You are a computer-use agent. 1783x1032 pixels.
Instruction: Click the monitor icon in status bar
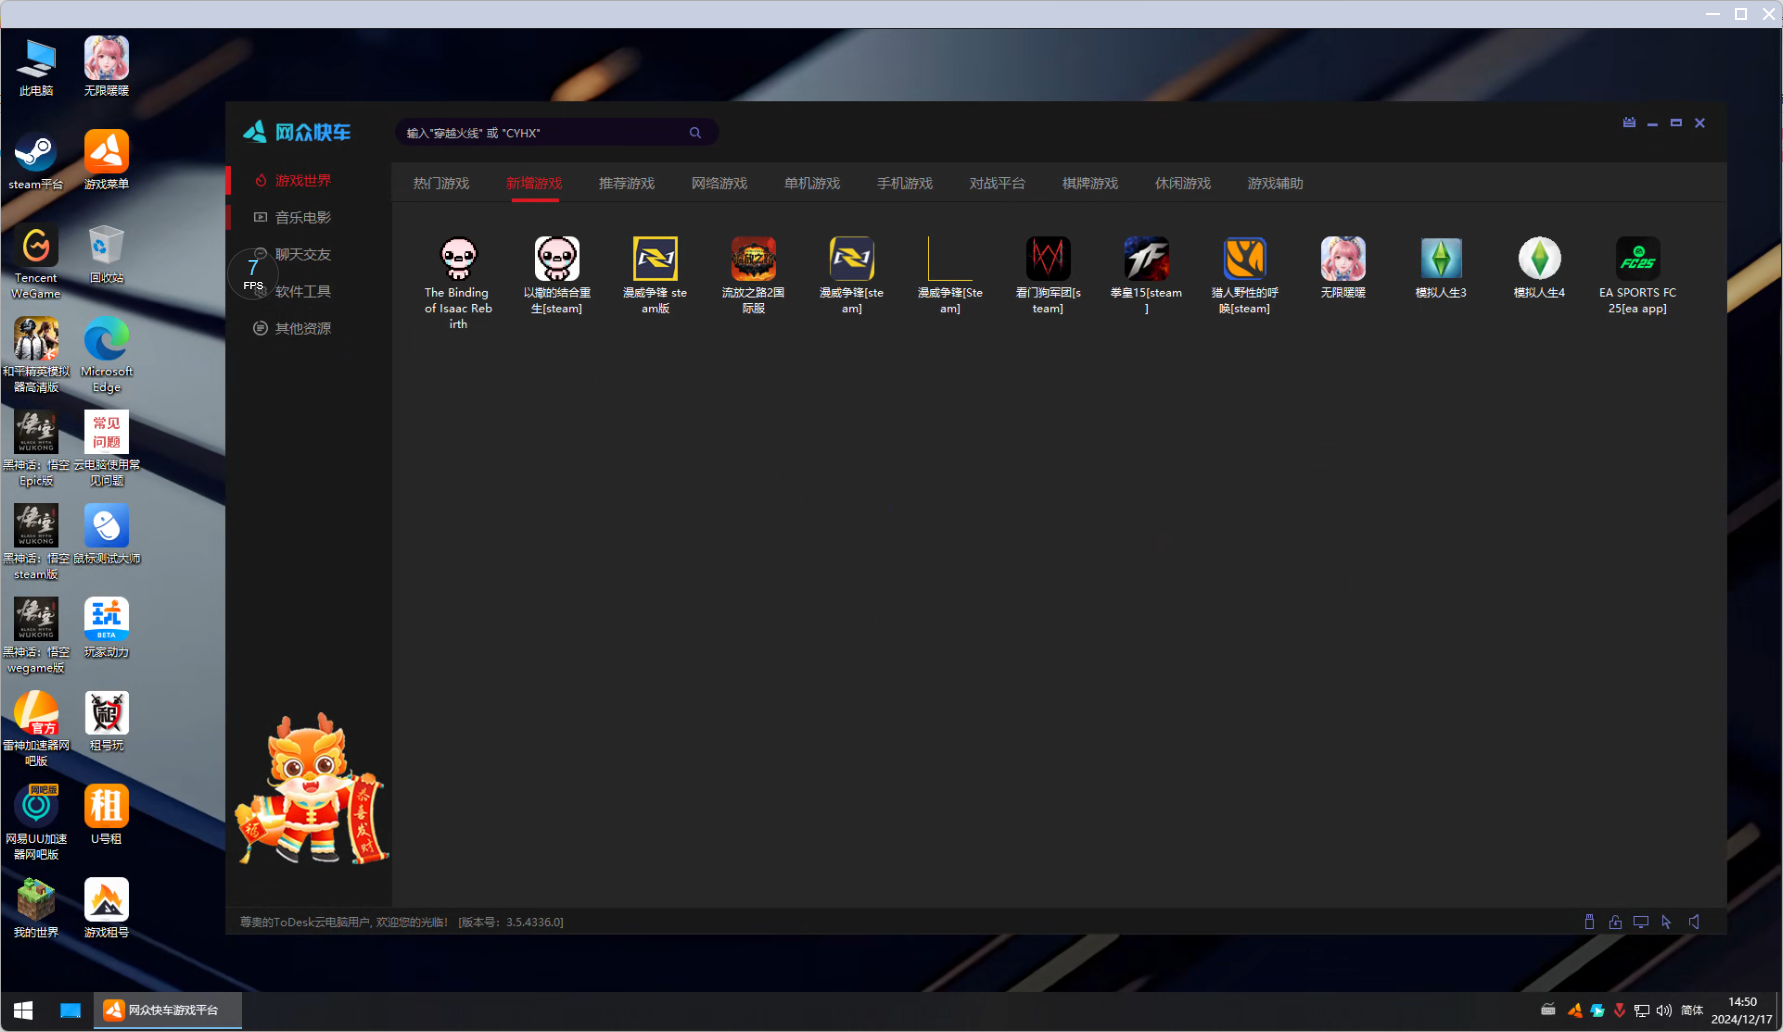tap(1641, 922)
